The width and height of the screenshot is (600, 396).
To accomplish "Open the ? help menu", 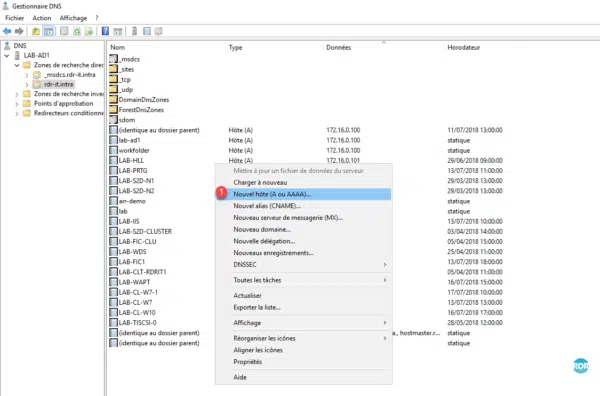I will [97, 18].
